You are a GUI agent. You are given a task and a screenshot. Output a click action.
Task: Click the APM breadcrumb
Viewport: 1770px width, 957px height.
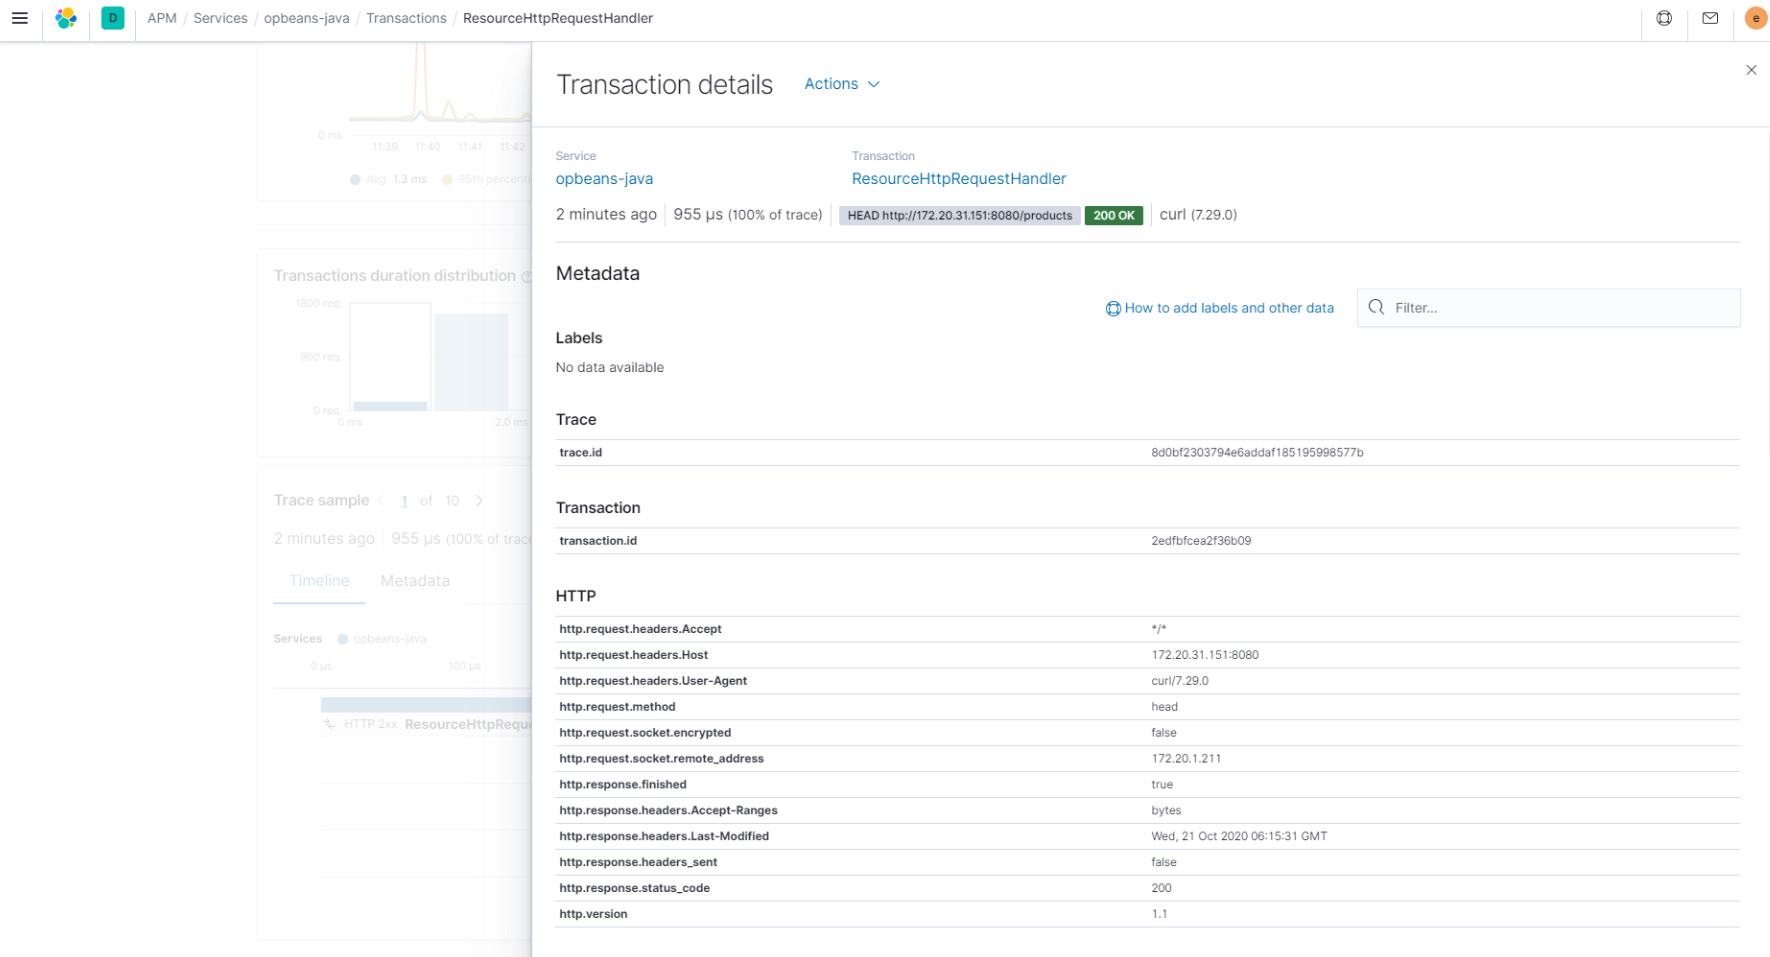(x=162, y=18)
